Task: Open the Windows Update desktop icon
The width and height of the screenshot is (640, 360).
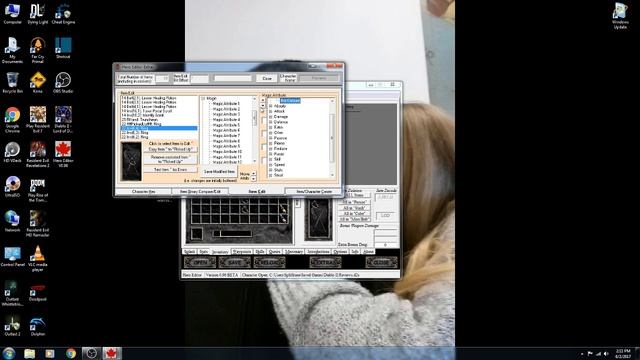Action: coord(620,16)
